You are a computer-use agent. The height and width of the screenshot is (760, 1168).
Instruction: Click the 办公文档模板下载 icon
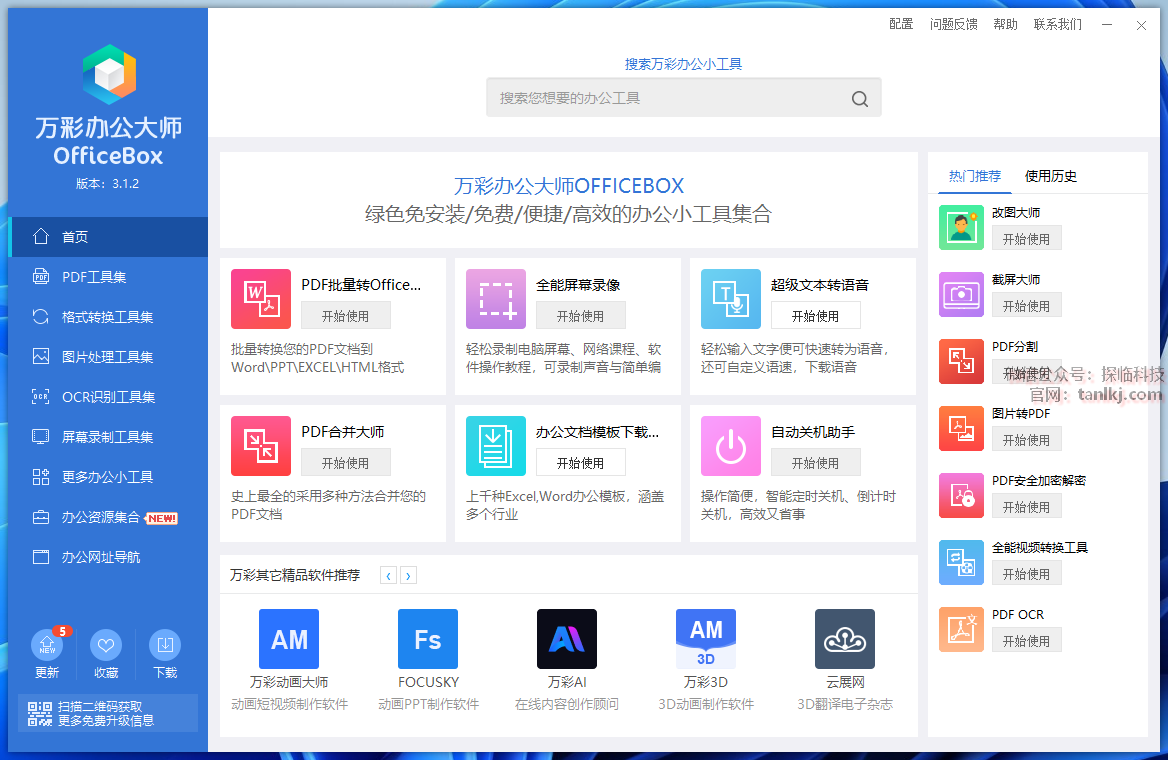click(x=496, y=446)
